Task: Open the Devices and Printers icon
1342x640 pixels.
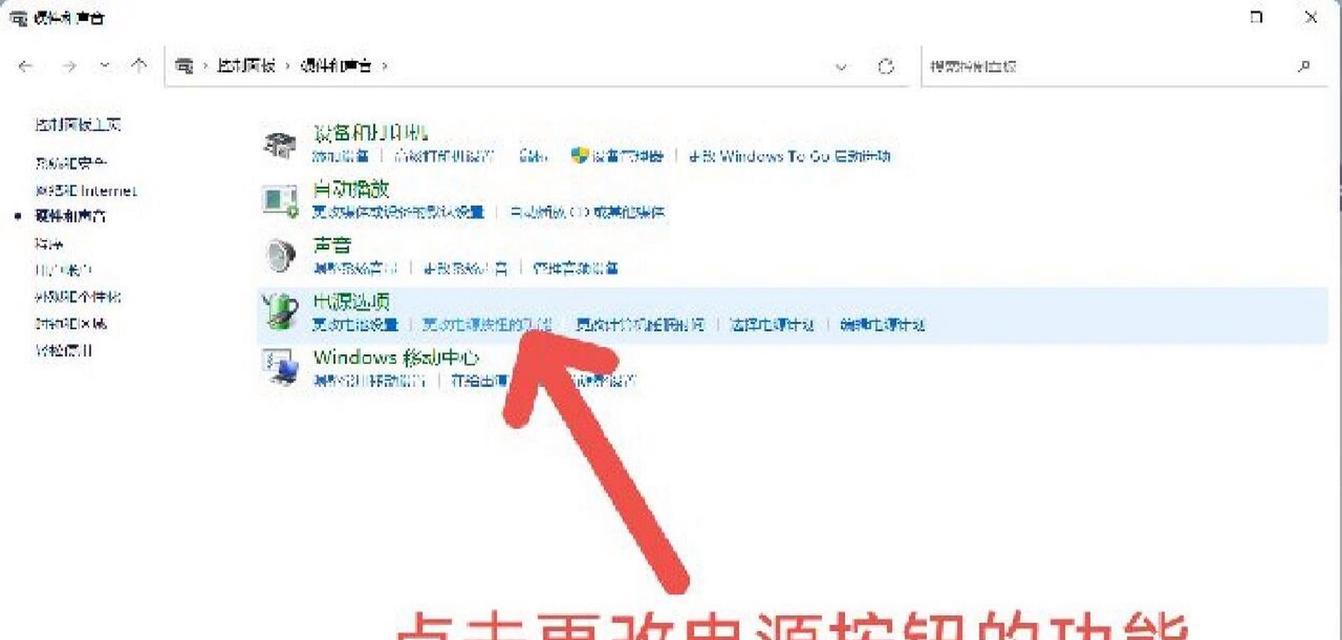Action: [279, 145]
